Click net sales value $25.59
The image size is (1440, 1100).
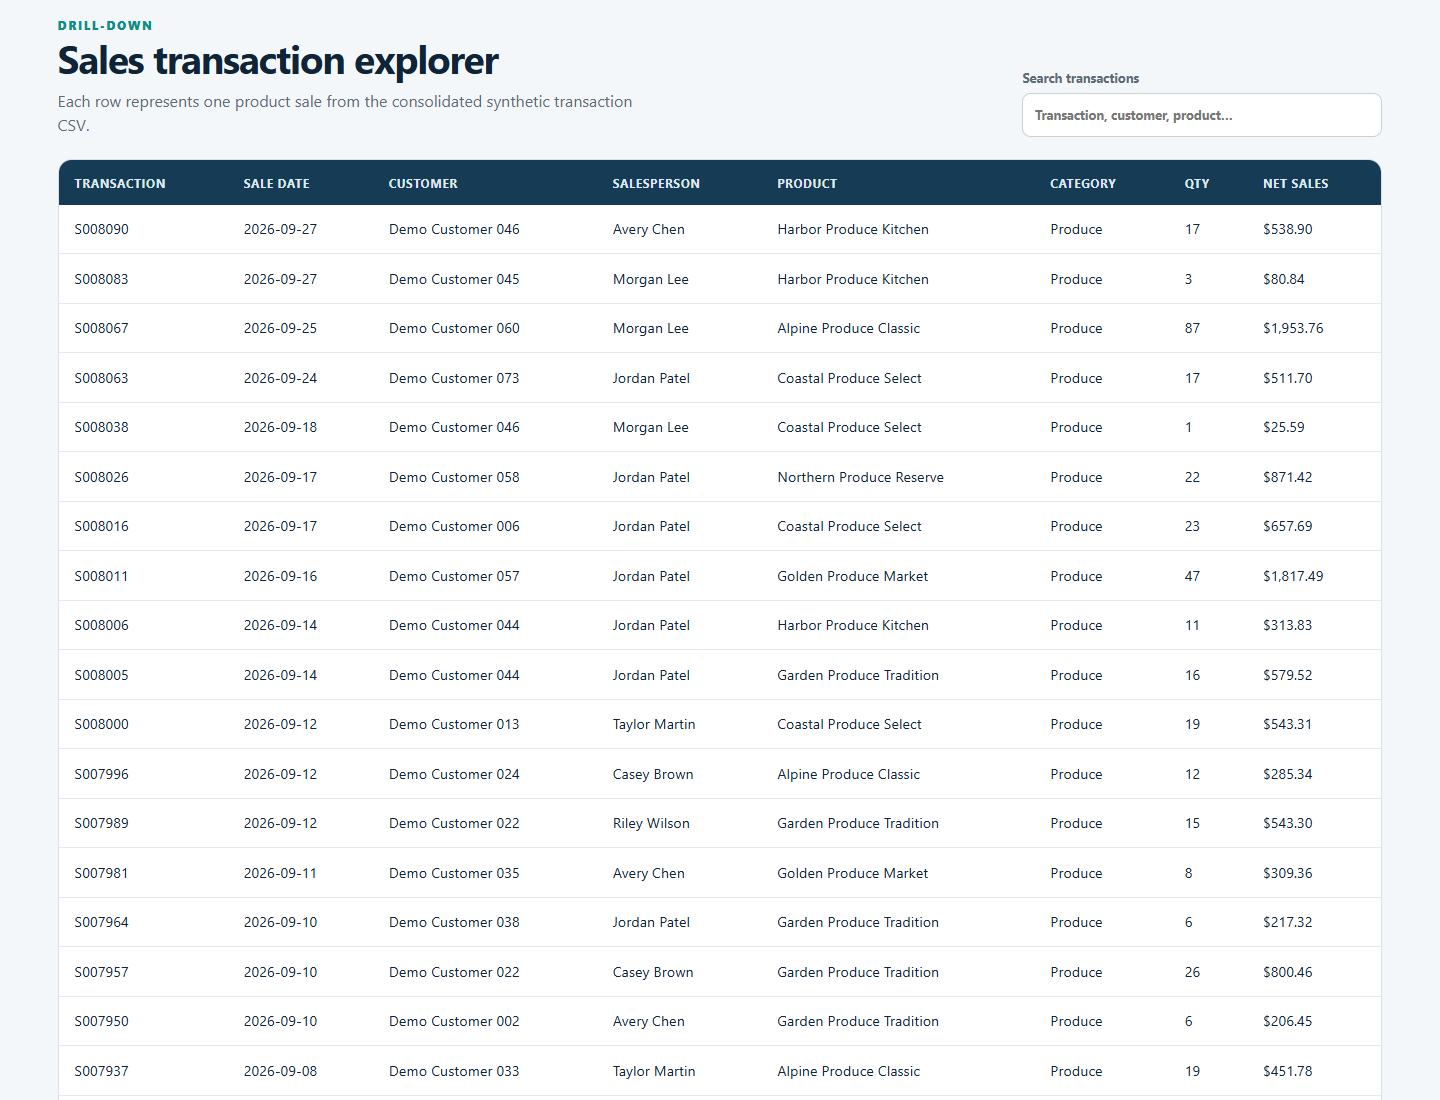pos(1284,427)
